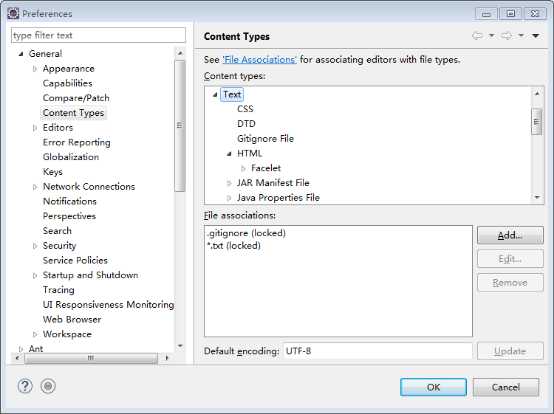Click the content types list scrollbar thumb
This screenshot has height=414, width=554.
point(537,122)
